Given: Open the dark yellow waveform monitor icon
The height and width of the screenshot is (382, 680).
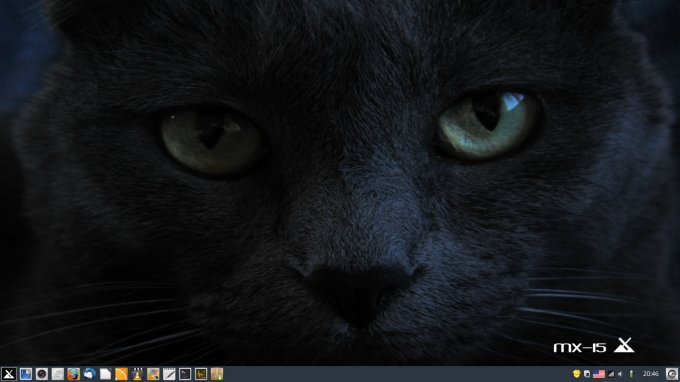Looking at the screenshot, I should coord(201,374).
